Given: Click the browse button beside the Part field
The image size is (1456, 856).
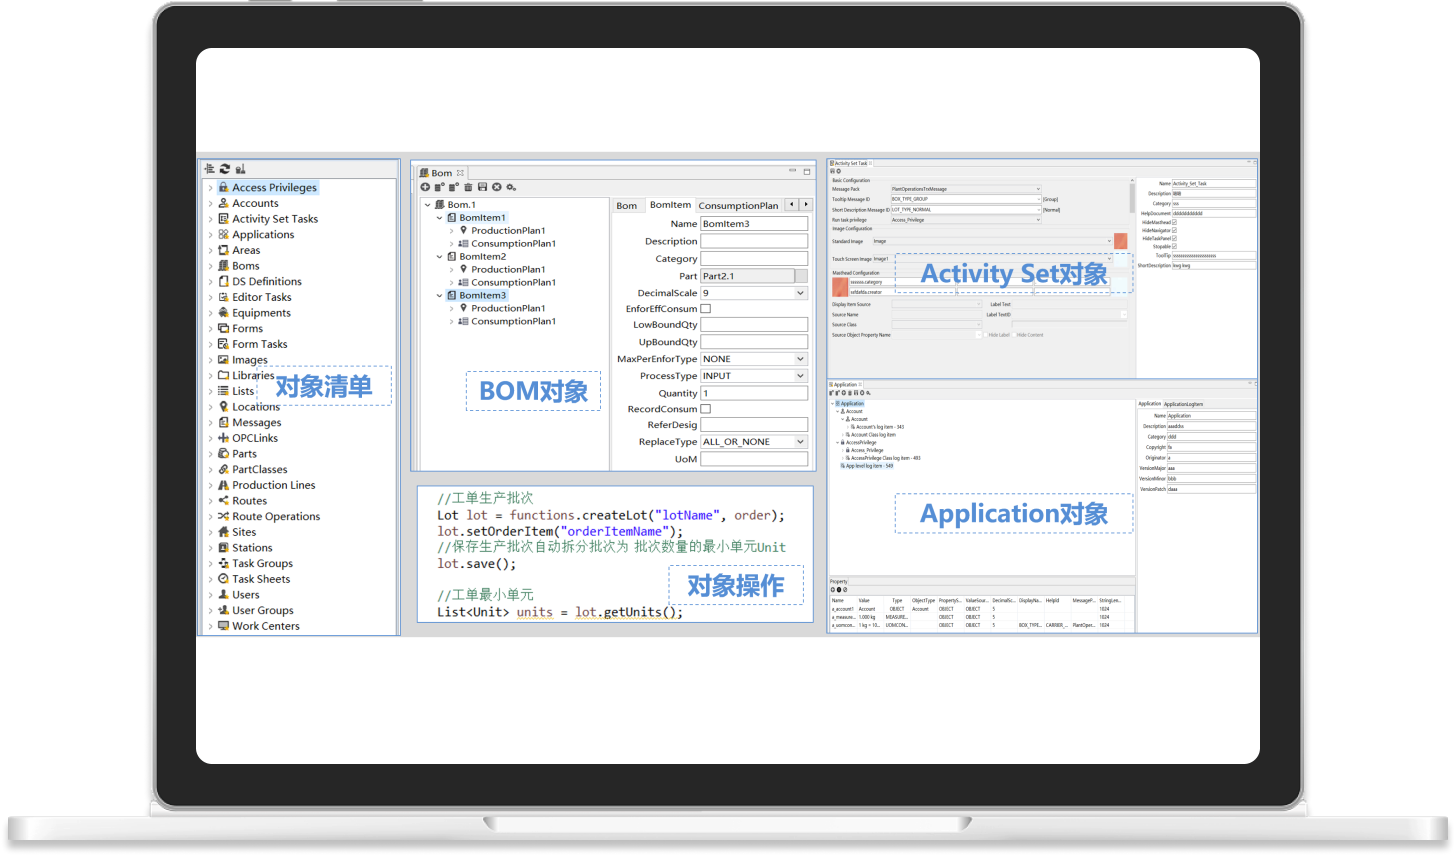Looking at the screenshot, I should (801, 276).
